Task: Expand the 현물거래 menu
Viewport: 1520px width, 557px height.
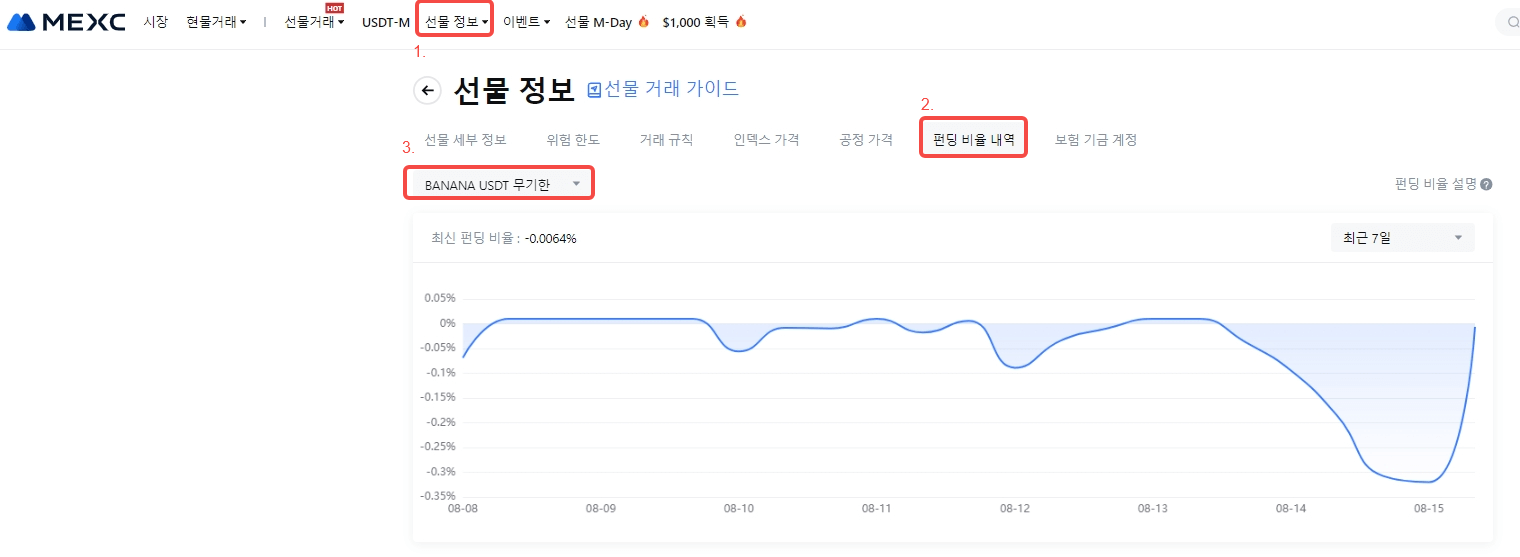Action: pos(216,21)
